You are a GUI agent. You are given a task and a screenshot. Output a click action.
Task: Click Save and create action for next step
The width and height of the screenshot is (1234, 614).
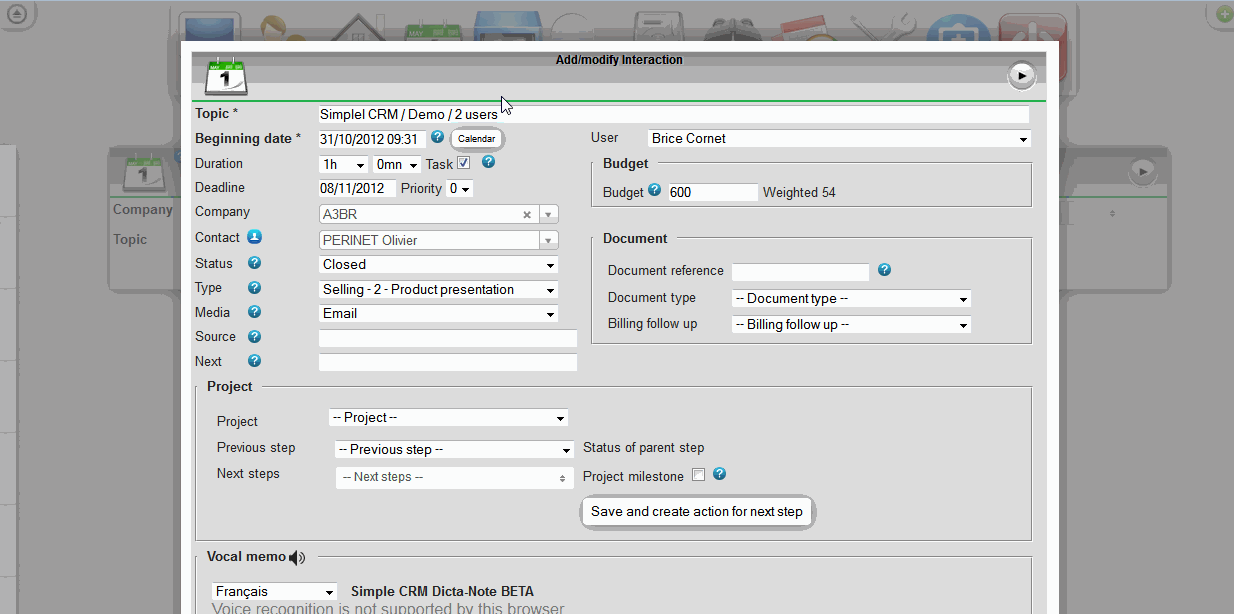click(x=697, y=512)
